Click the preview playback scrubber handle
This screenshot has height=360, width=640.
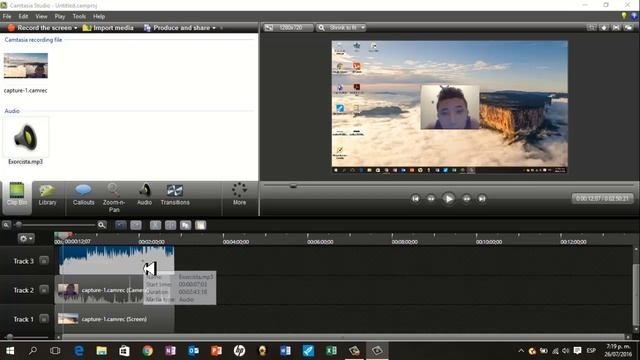(293, 186)
